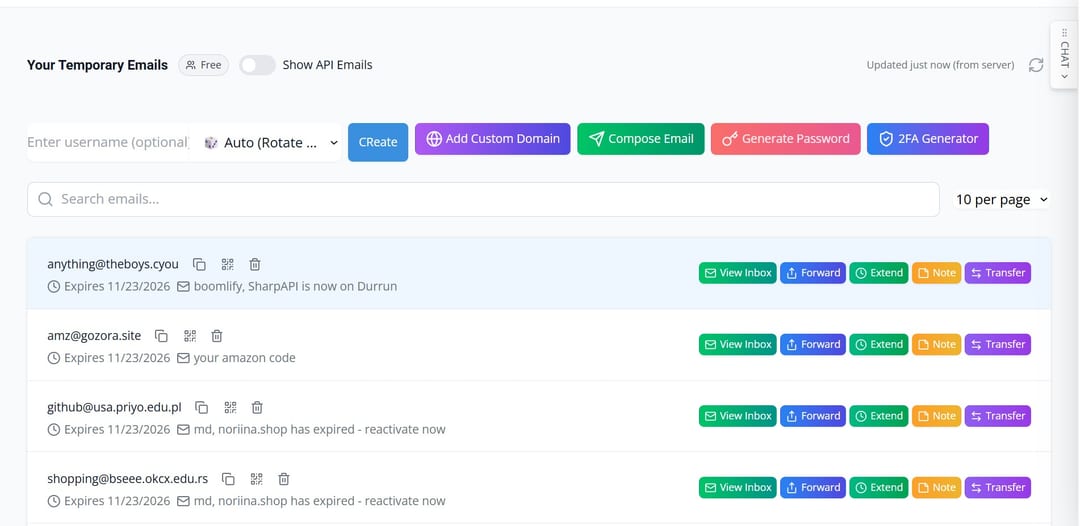Extend shopping@bseee.okcx.edu.rs expiry
Viewport: 1080px width, 526px height.
point(879,487)
